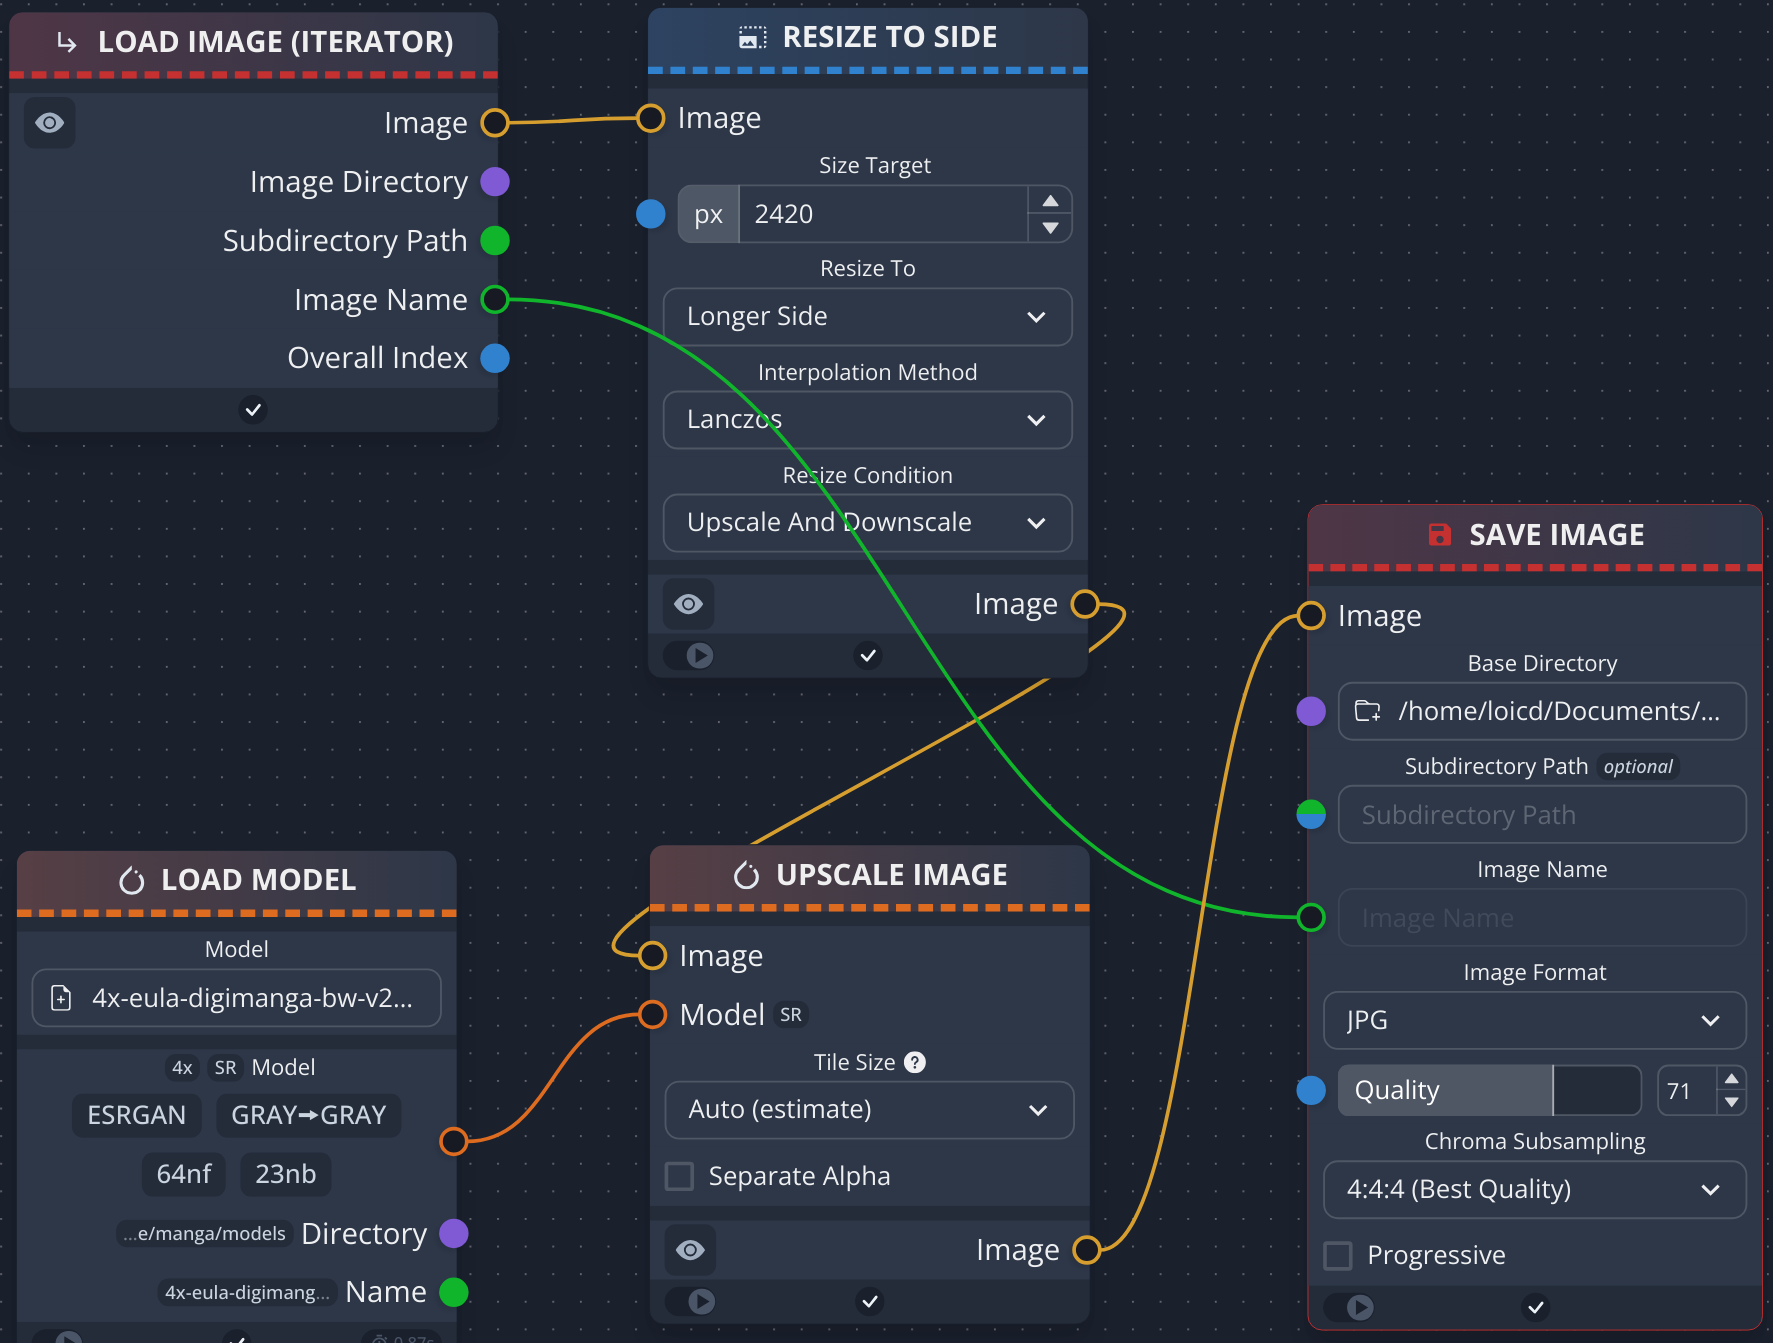Click the play button under Resize To Side node
Screen dimensions: 1773x1343
(700, 656)
